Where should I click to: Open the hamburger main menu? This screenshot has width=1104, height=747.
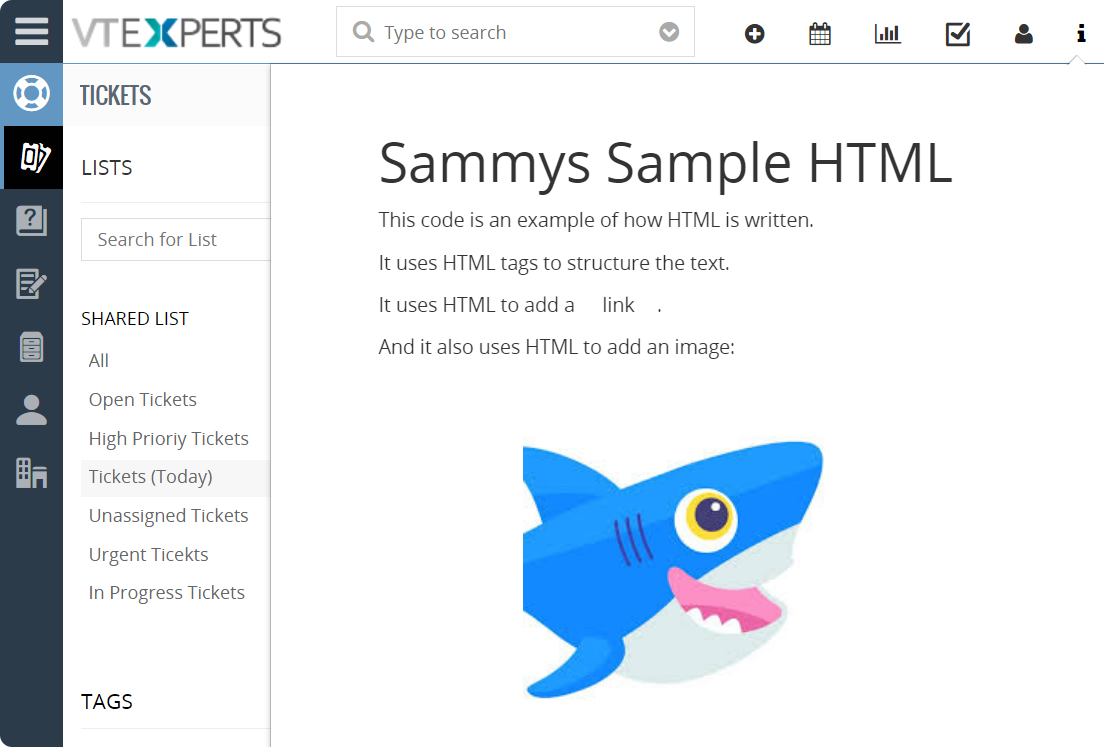(x=31, y=32)
